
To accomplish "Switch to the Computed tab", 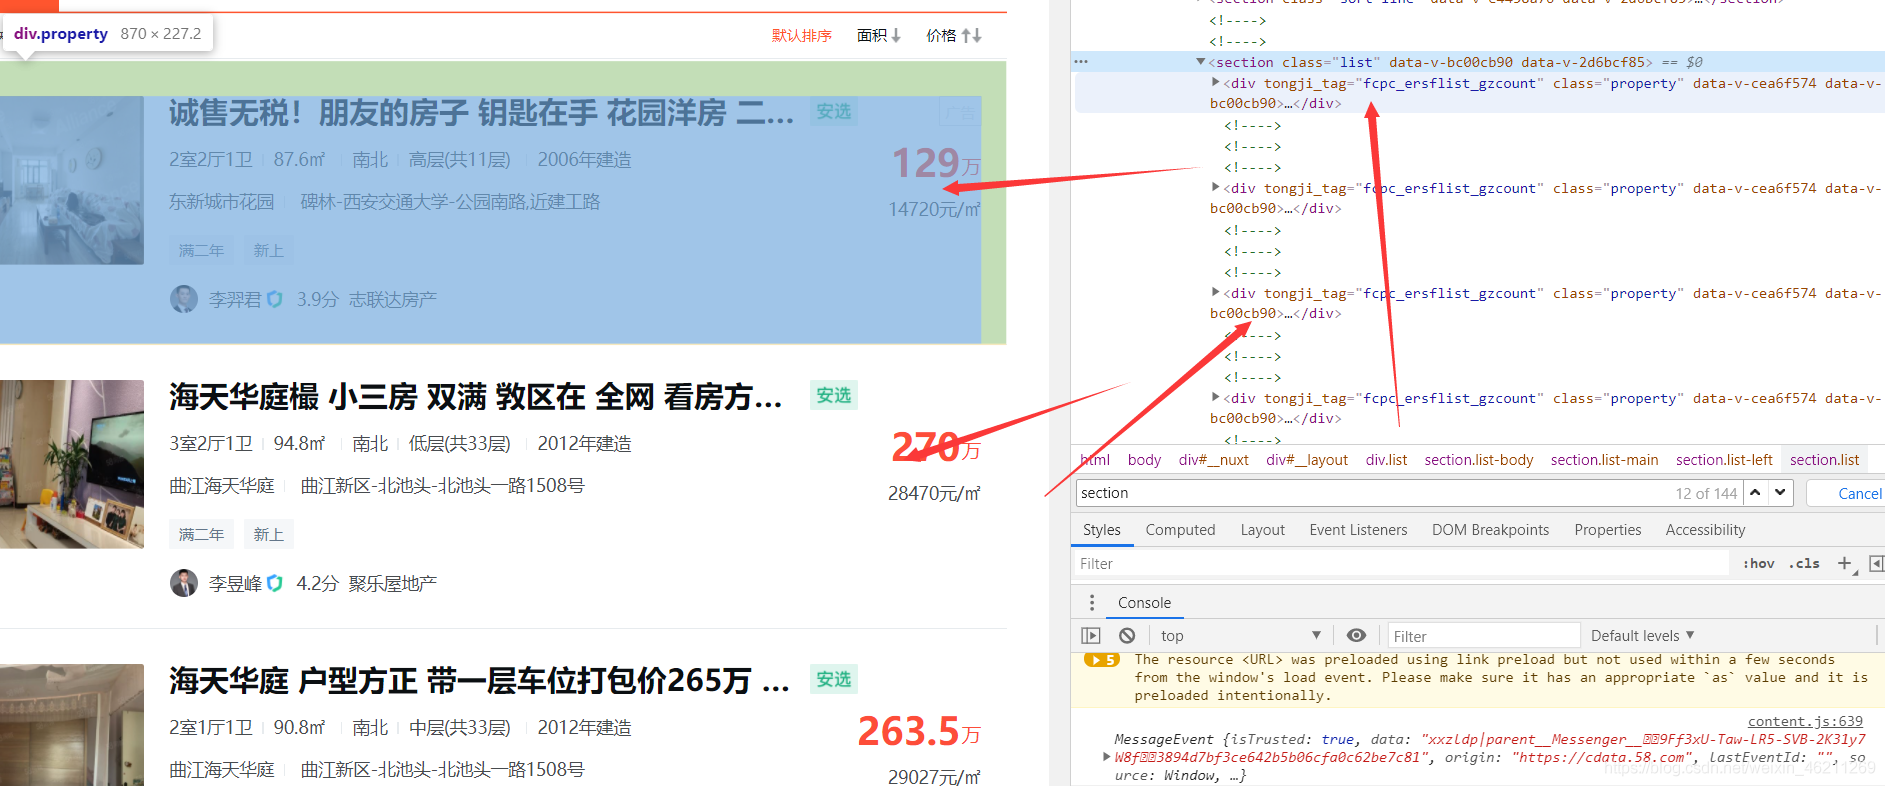I will (x=1180, y=530).
